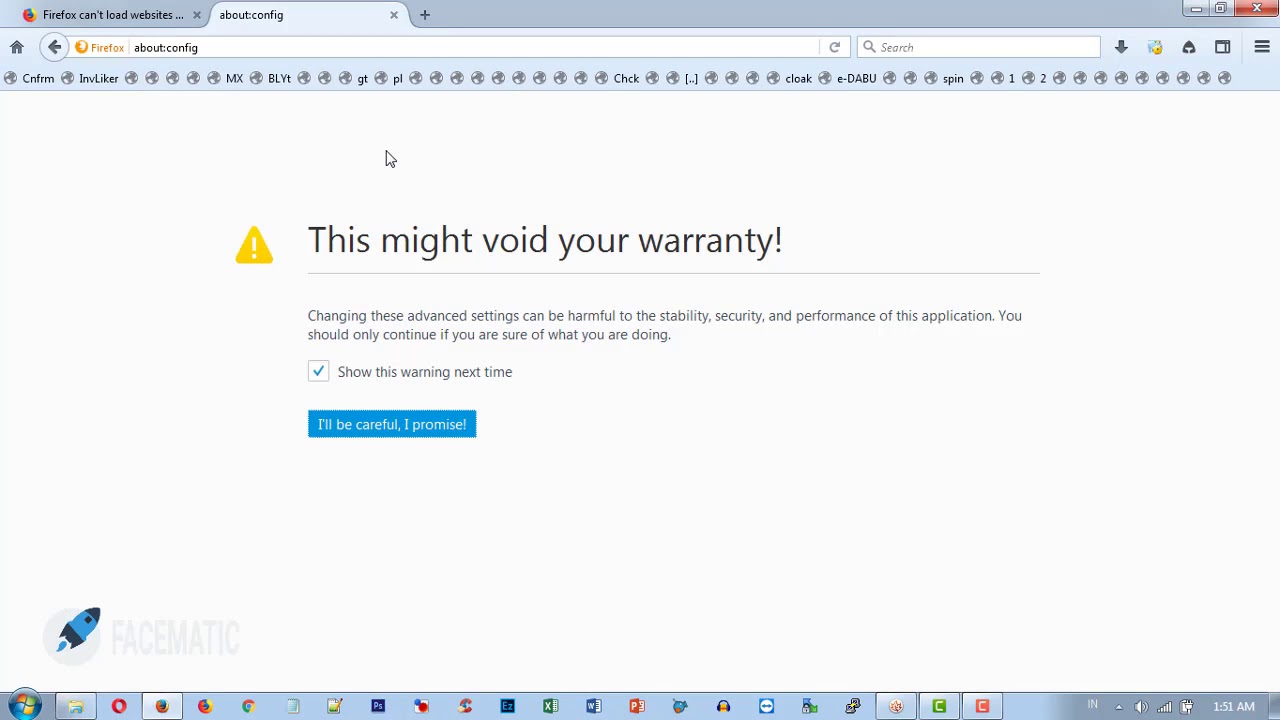Open the Chck bookmark

point(617,78)
